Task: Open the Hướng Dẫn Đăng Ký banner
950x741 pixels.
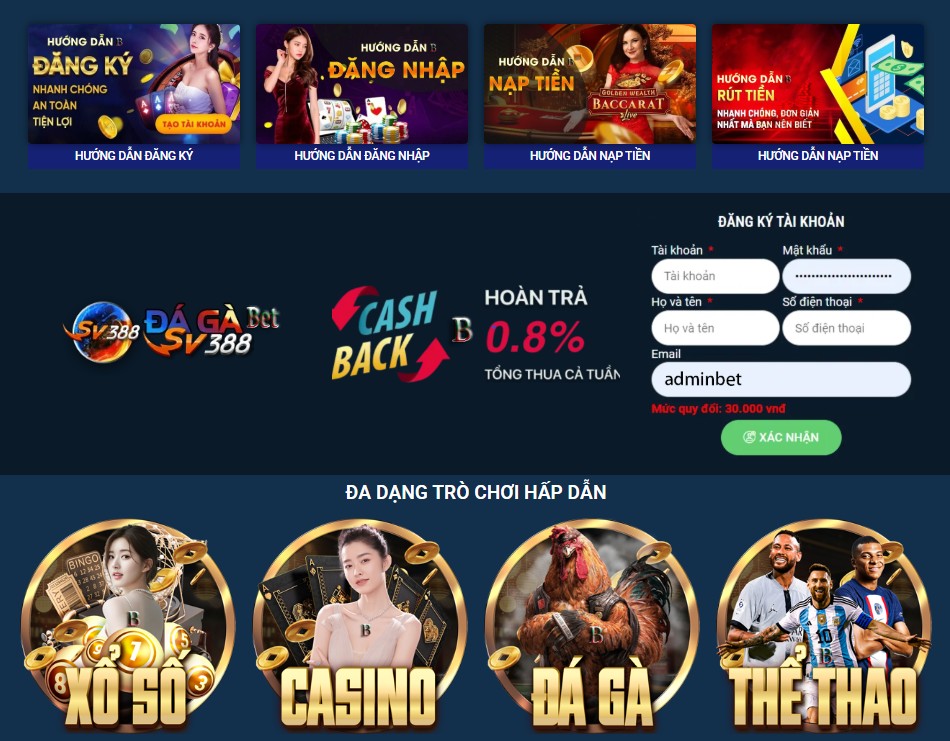Action: (x=134, y=84)
